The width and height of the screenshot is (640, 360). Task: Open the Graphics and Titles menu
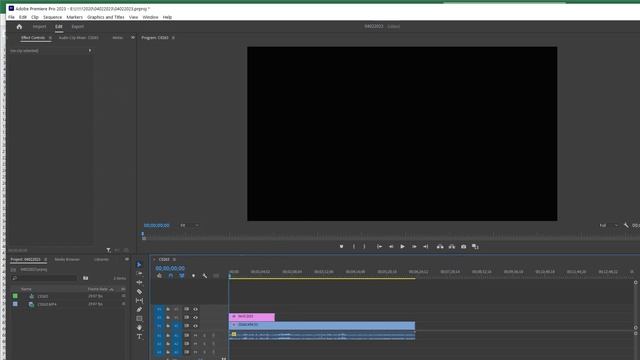point(106,17)
